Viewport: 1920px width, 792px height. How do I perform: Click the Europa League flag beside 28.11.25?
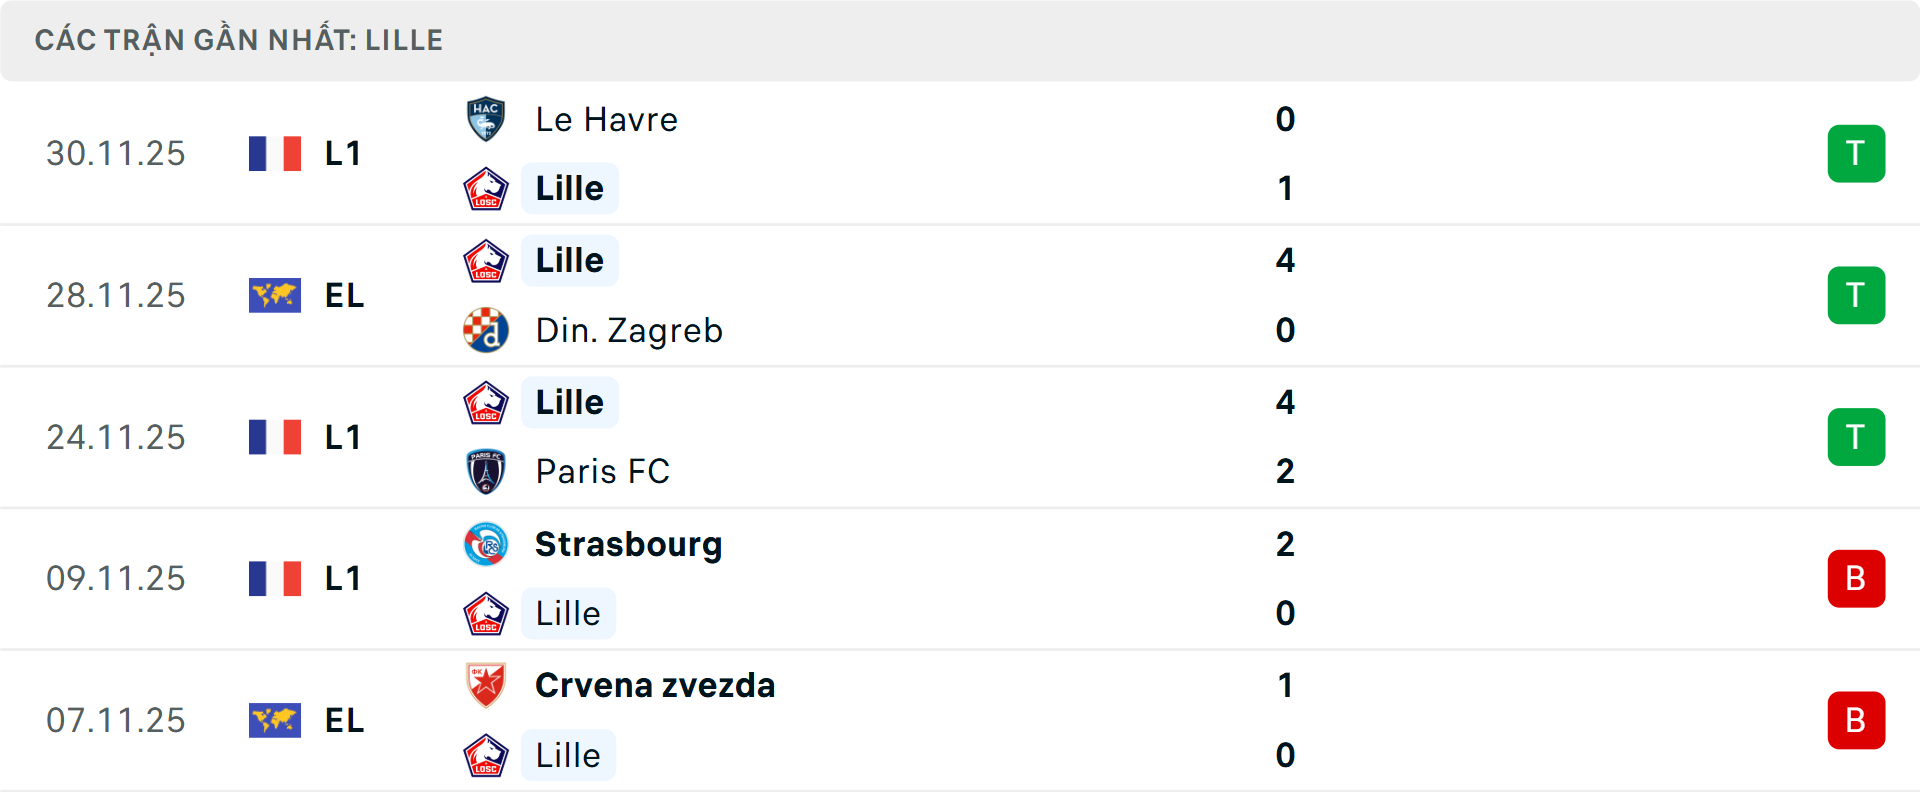click(275, 296)
